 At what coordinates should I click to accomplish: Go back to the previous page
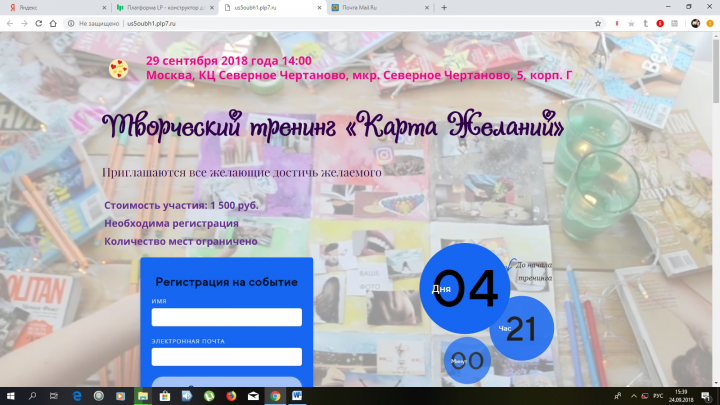[10, 23]
